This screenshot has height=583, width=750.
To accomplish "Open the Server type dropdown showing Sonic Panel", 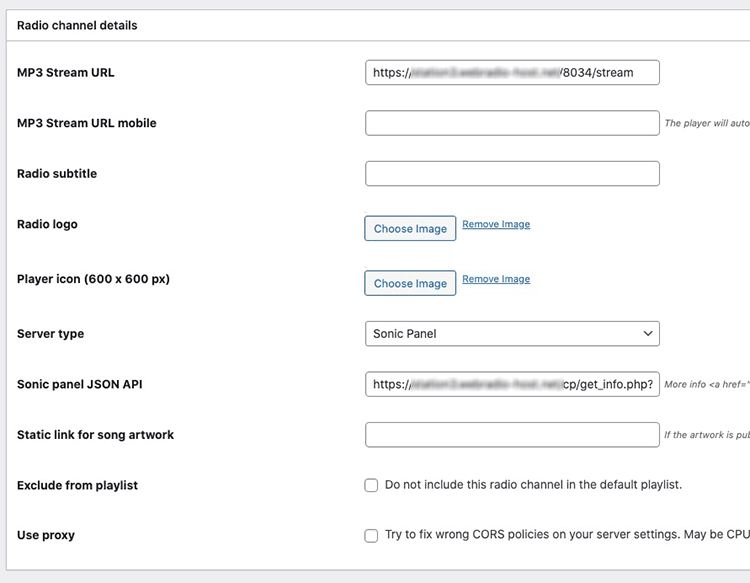I will [512, 333].
